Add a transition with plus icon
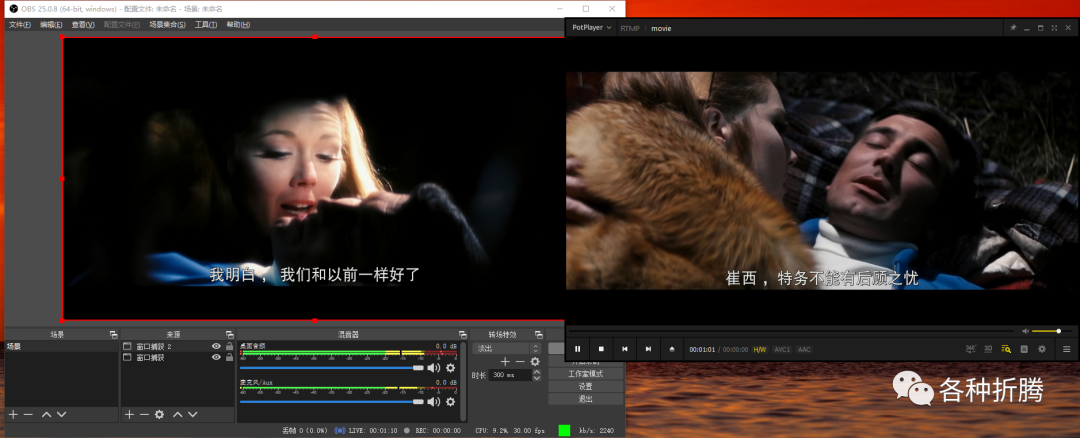The image size is (1080, 438). (x=505, y=362)
